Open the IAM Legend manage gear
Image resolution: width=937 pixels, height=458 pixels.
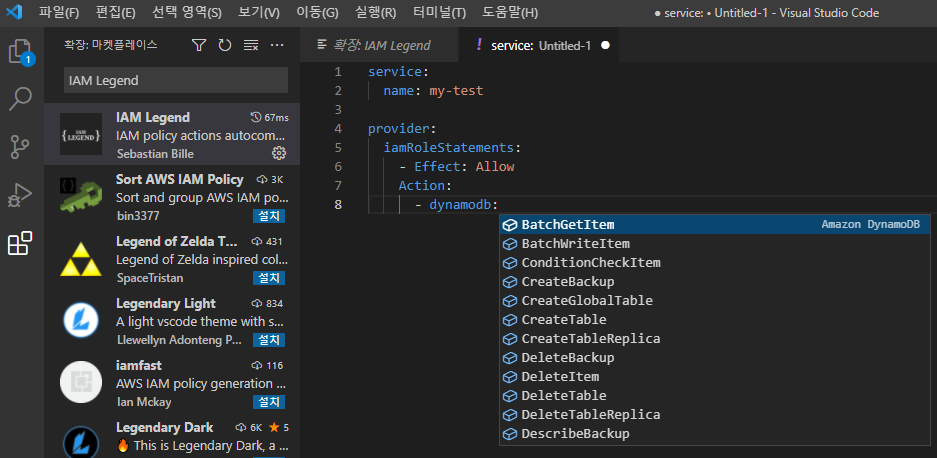pos(278,154)
